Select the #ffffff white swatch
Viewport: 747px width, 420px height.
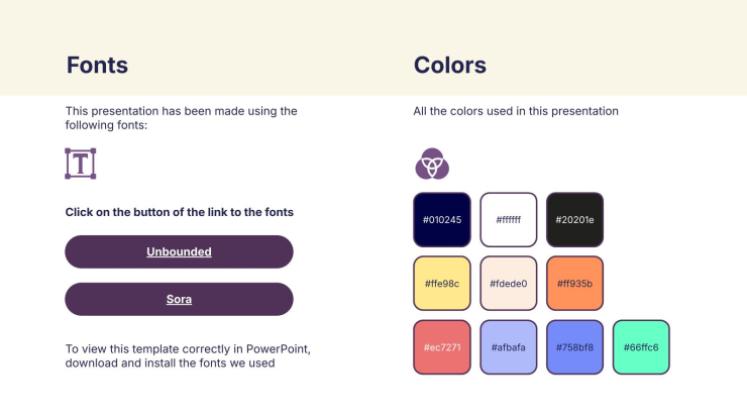pyautogui.click(x=508, y=219)
